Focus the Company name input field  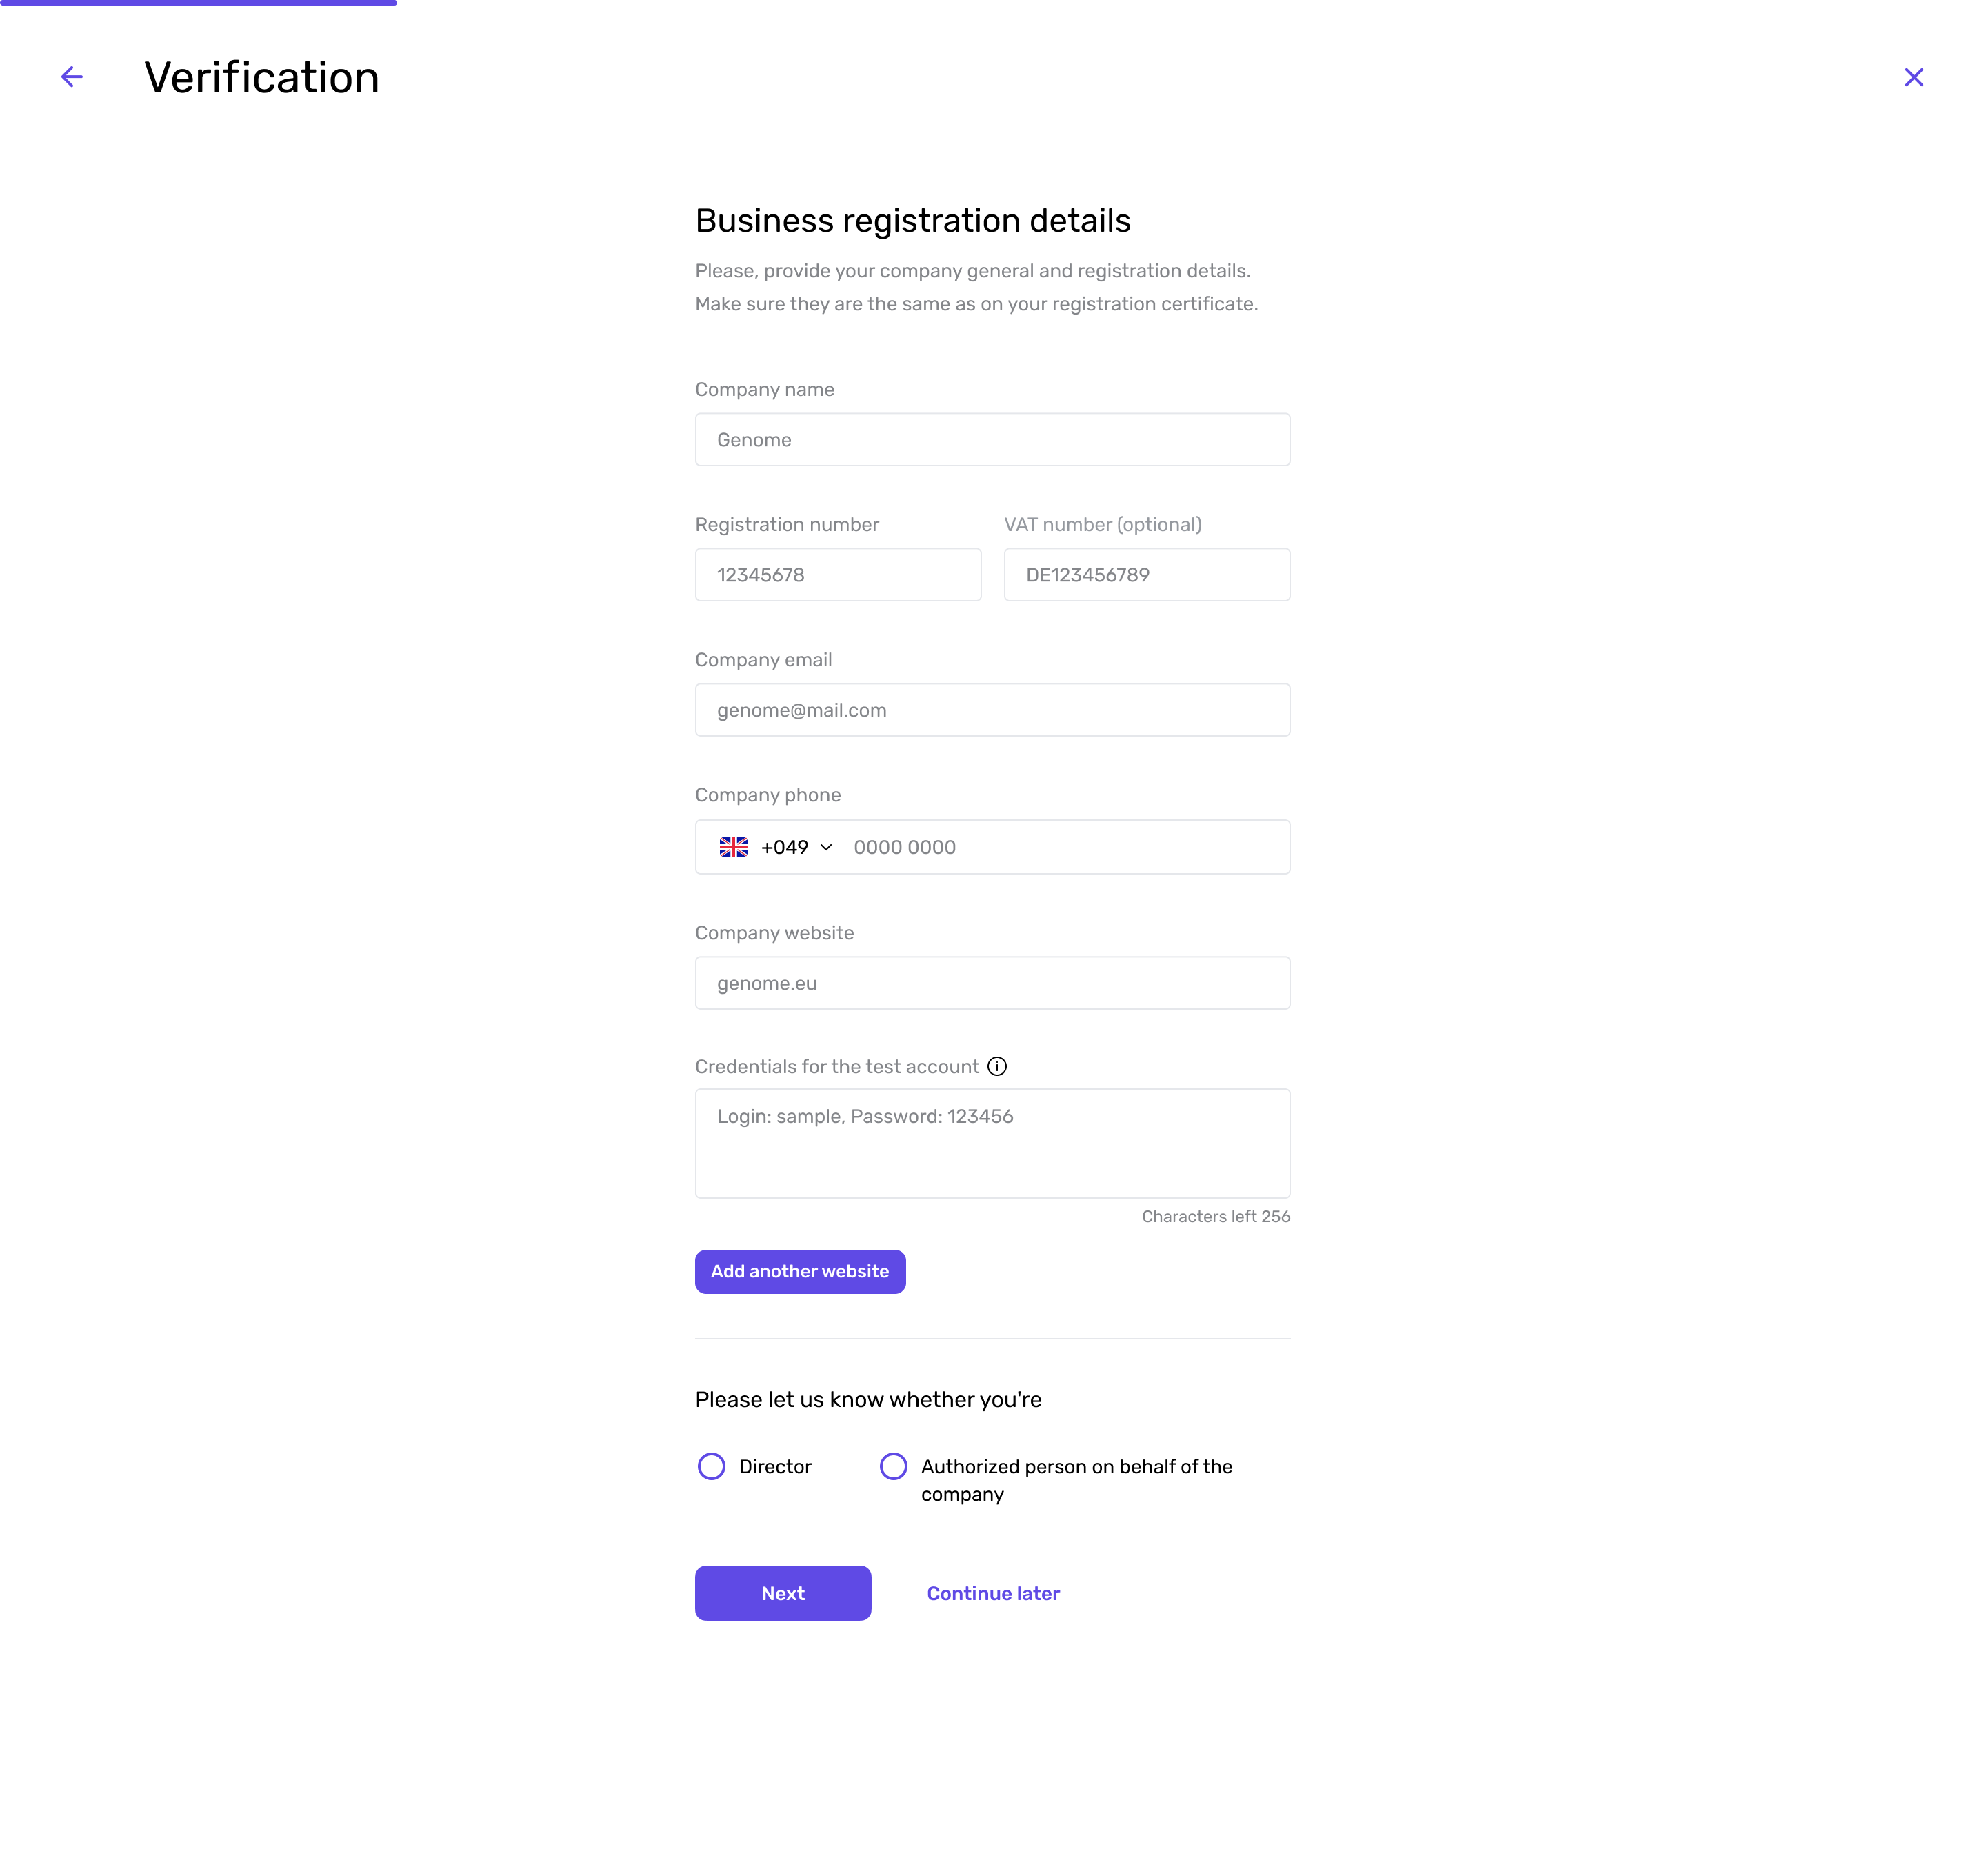(x=992, y=439)
